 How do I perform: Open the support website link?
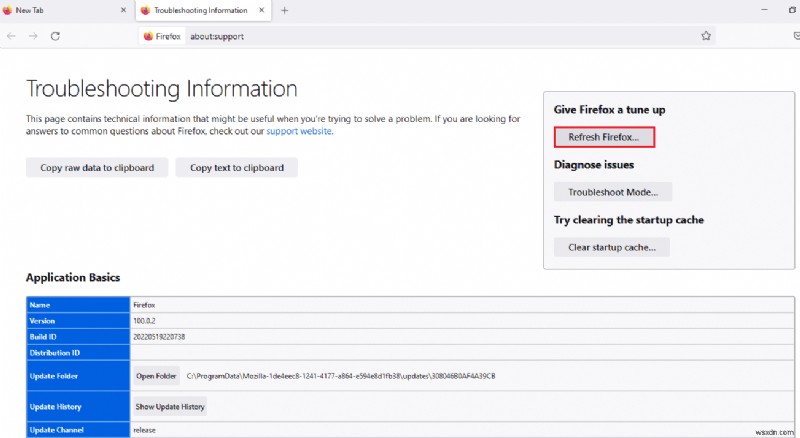299,131
